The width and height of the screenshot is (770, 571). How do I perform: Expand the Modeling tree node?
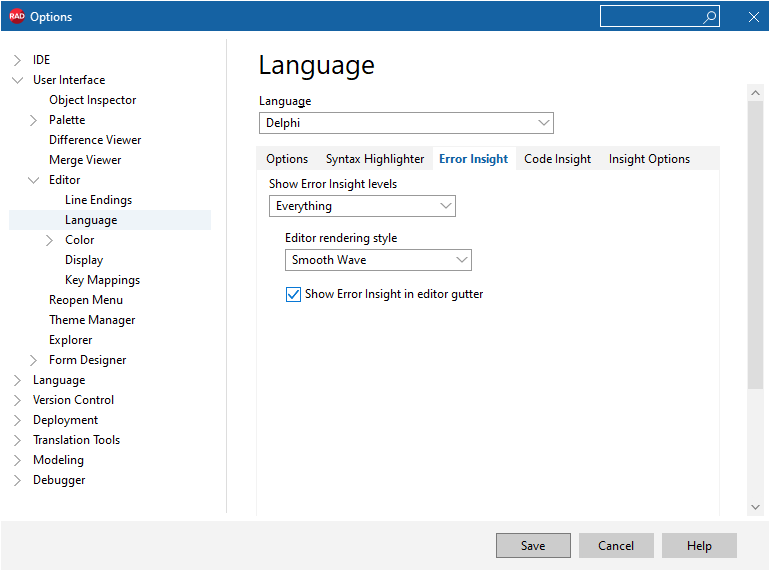pyautogui.click(x=17, y=461)
